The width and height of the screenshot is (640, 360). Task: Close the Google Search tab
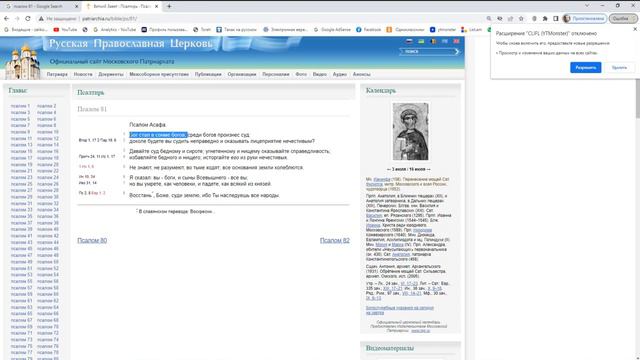76,7
